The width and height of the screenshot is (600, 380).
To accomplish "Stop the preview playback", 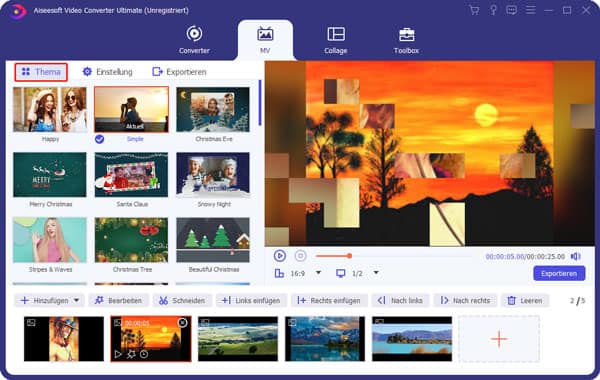I will (300, 256).
